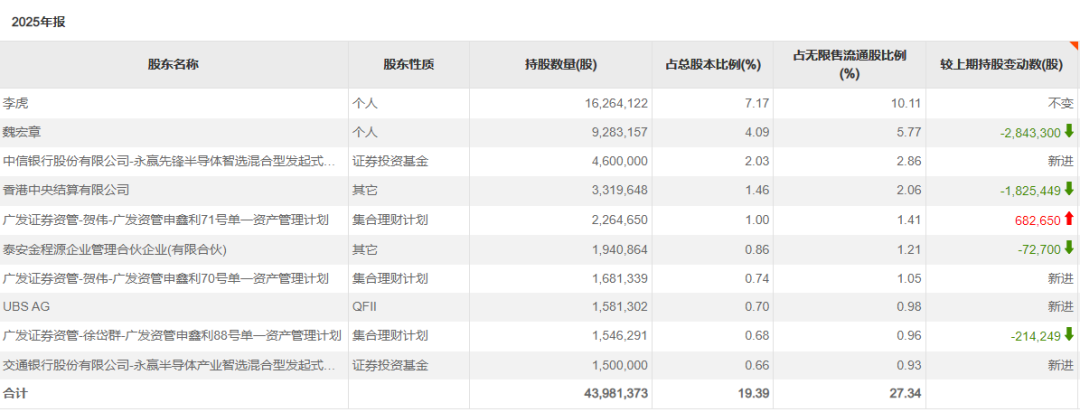This screenshot has height=412, width=1080.
Task: Select UBS AG shareholder name
Action: coord(27,307)
